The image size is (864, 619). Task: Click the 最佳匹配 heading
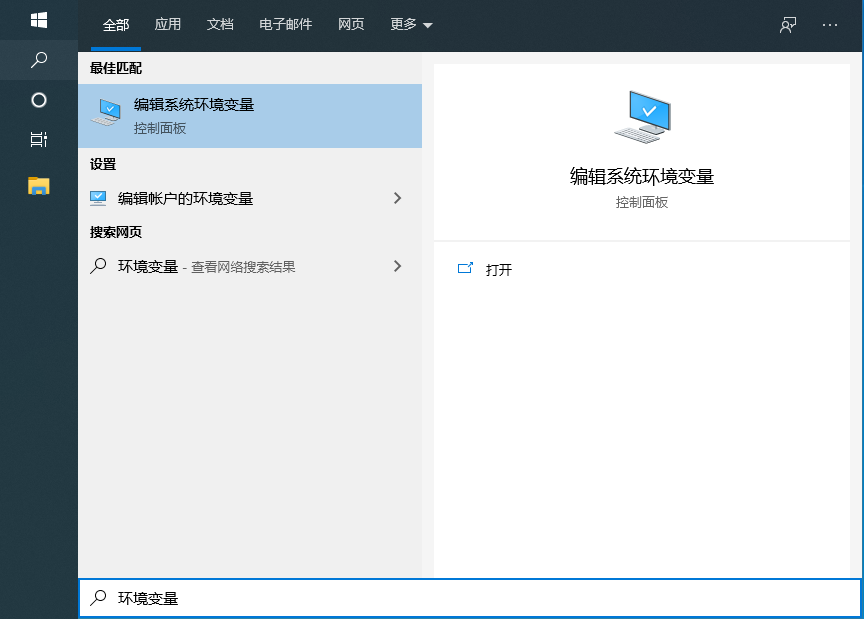click(x=116, y=68)
